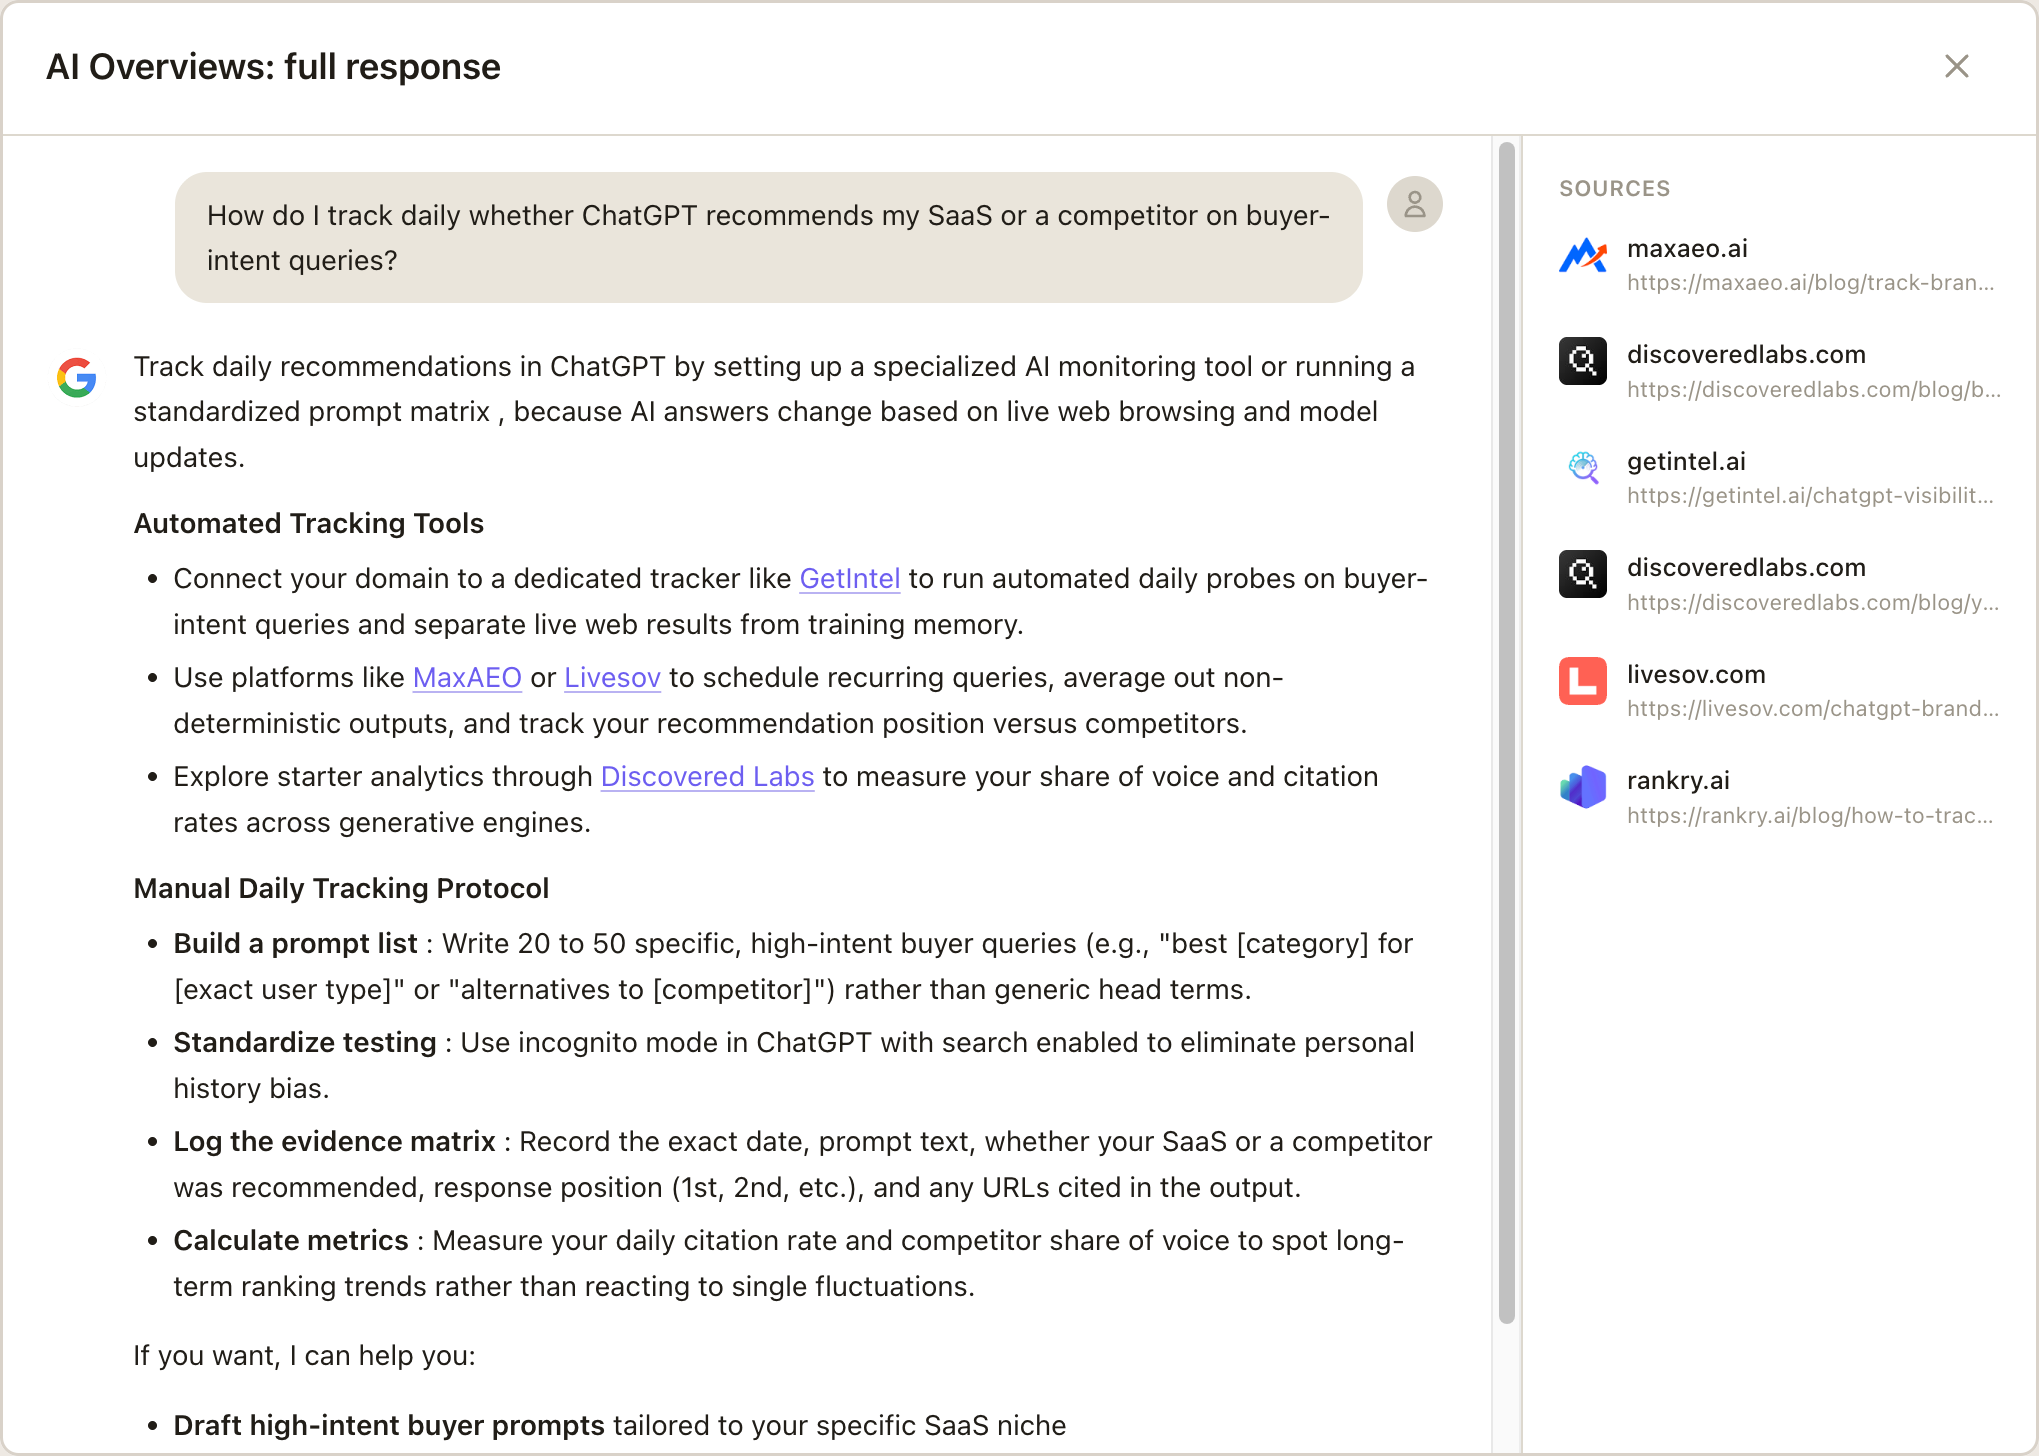Click the favicon beside discoveredlabs.com/blog/b...
This screenshot has height=1456, width=2039.
(1583, 361)
